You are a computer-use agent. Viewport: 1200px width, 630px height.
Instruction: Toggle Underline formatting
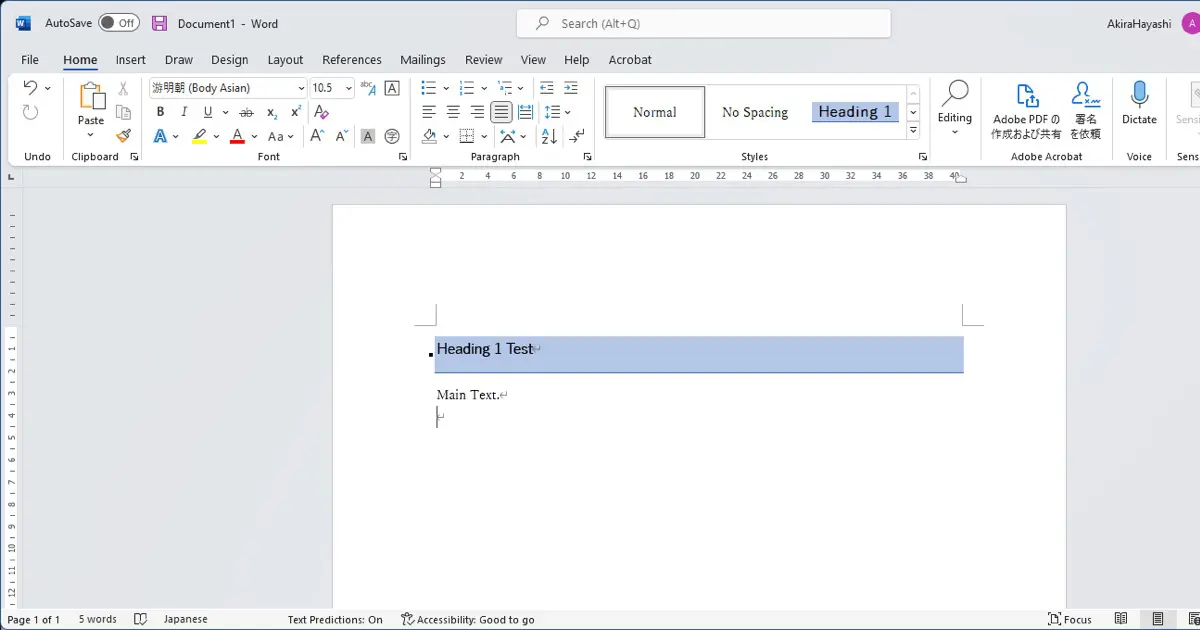[x=208, y=112]
